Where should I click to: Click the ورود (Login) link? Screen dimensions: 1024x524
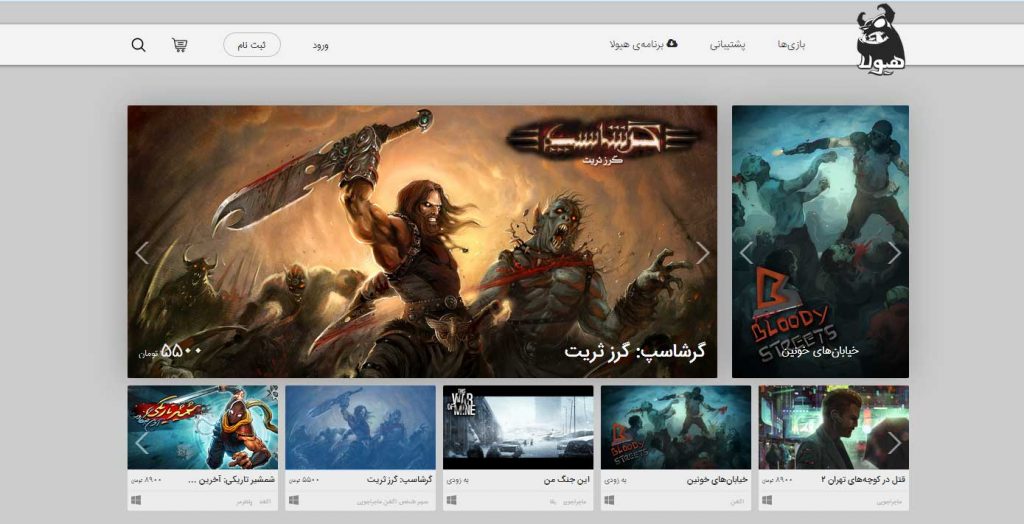320,45
